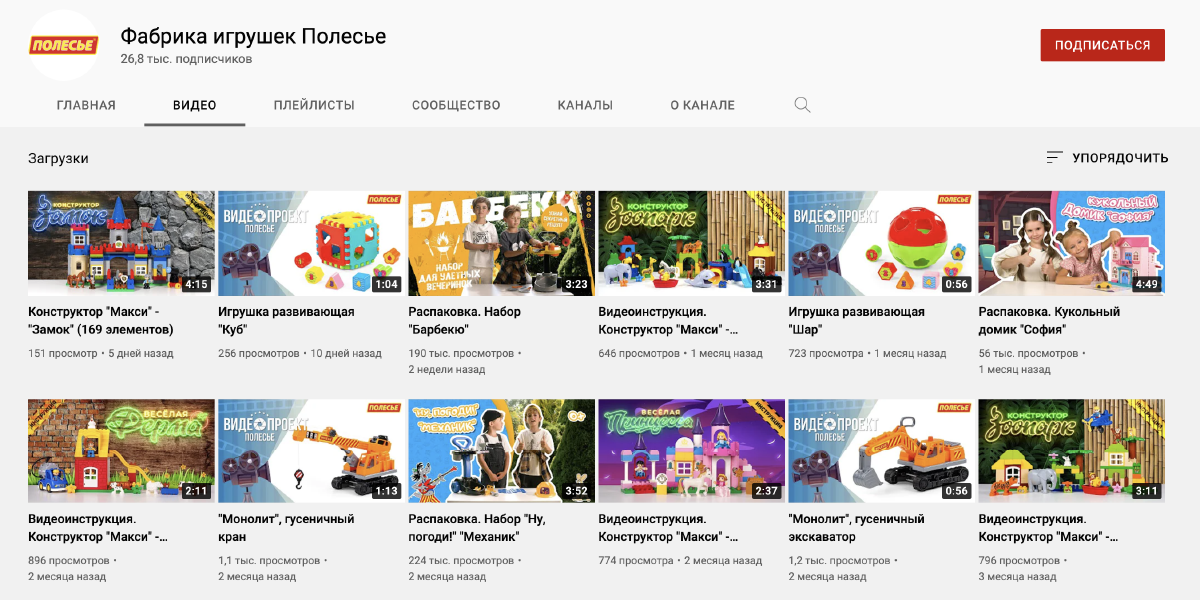
Task: Open title Распаковка. Набор "Барбекю"
Action: [x=464, y=320]
